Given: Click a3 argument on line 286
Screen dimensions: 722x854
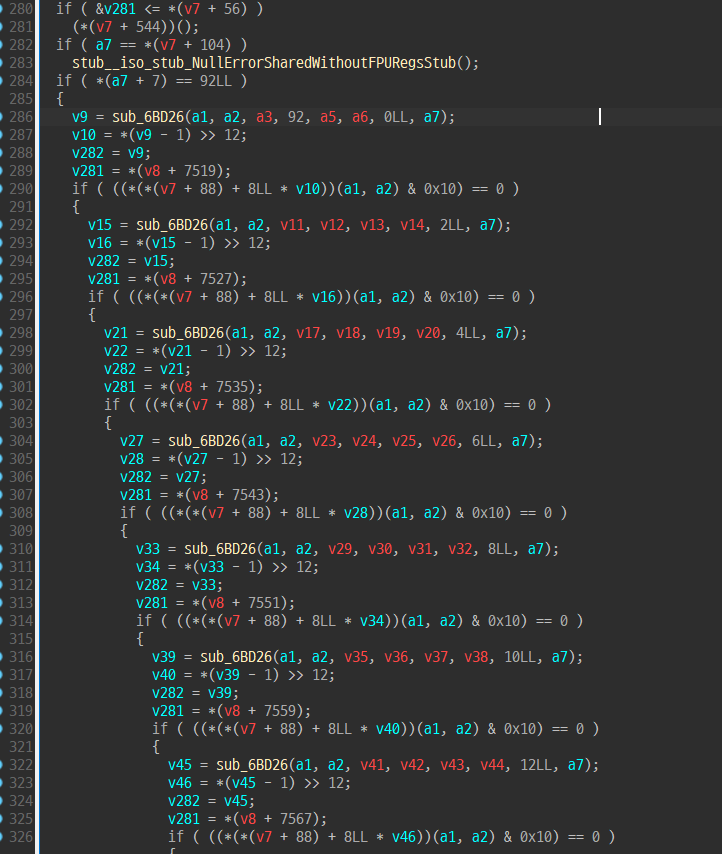Looking at the screenshot, I should pos(264,117).
